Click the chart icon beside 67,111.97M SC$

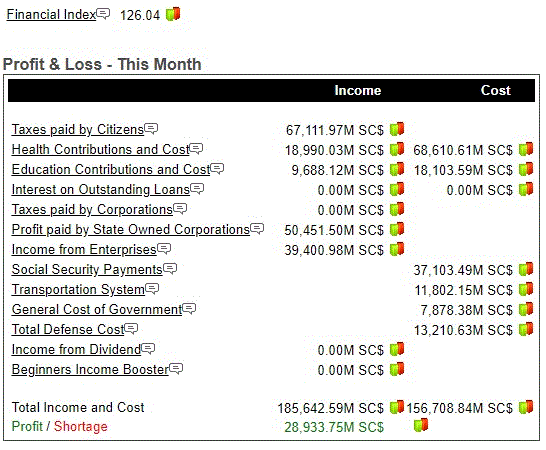click(397, 129)
